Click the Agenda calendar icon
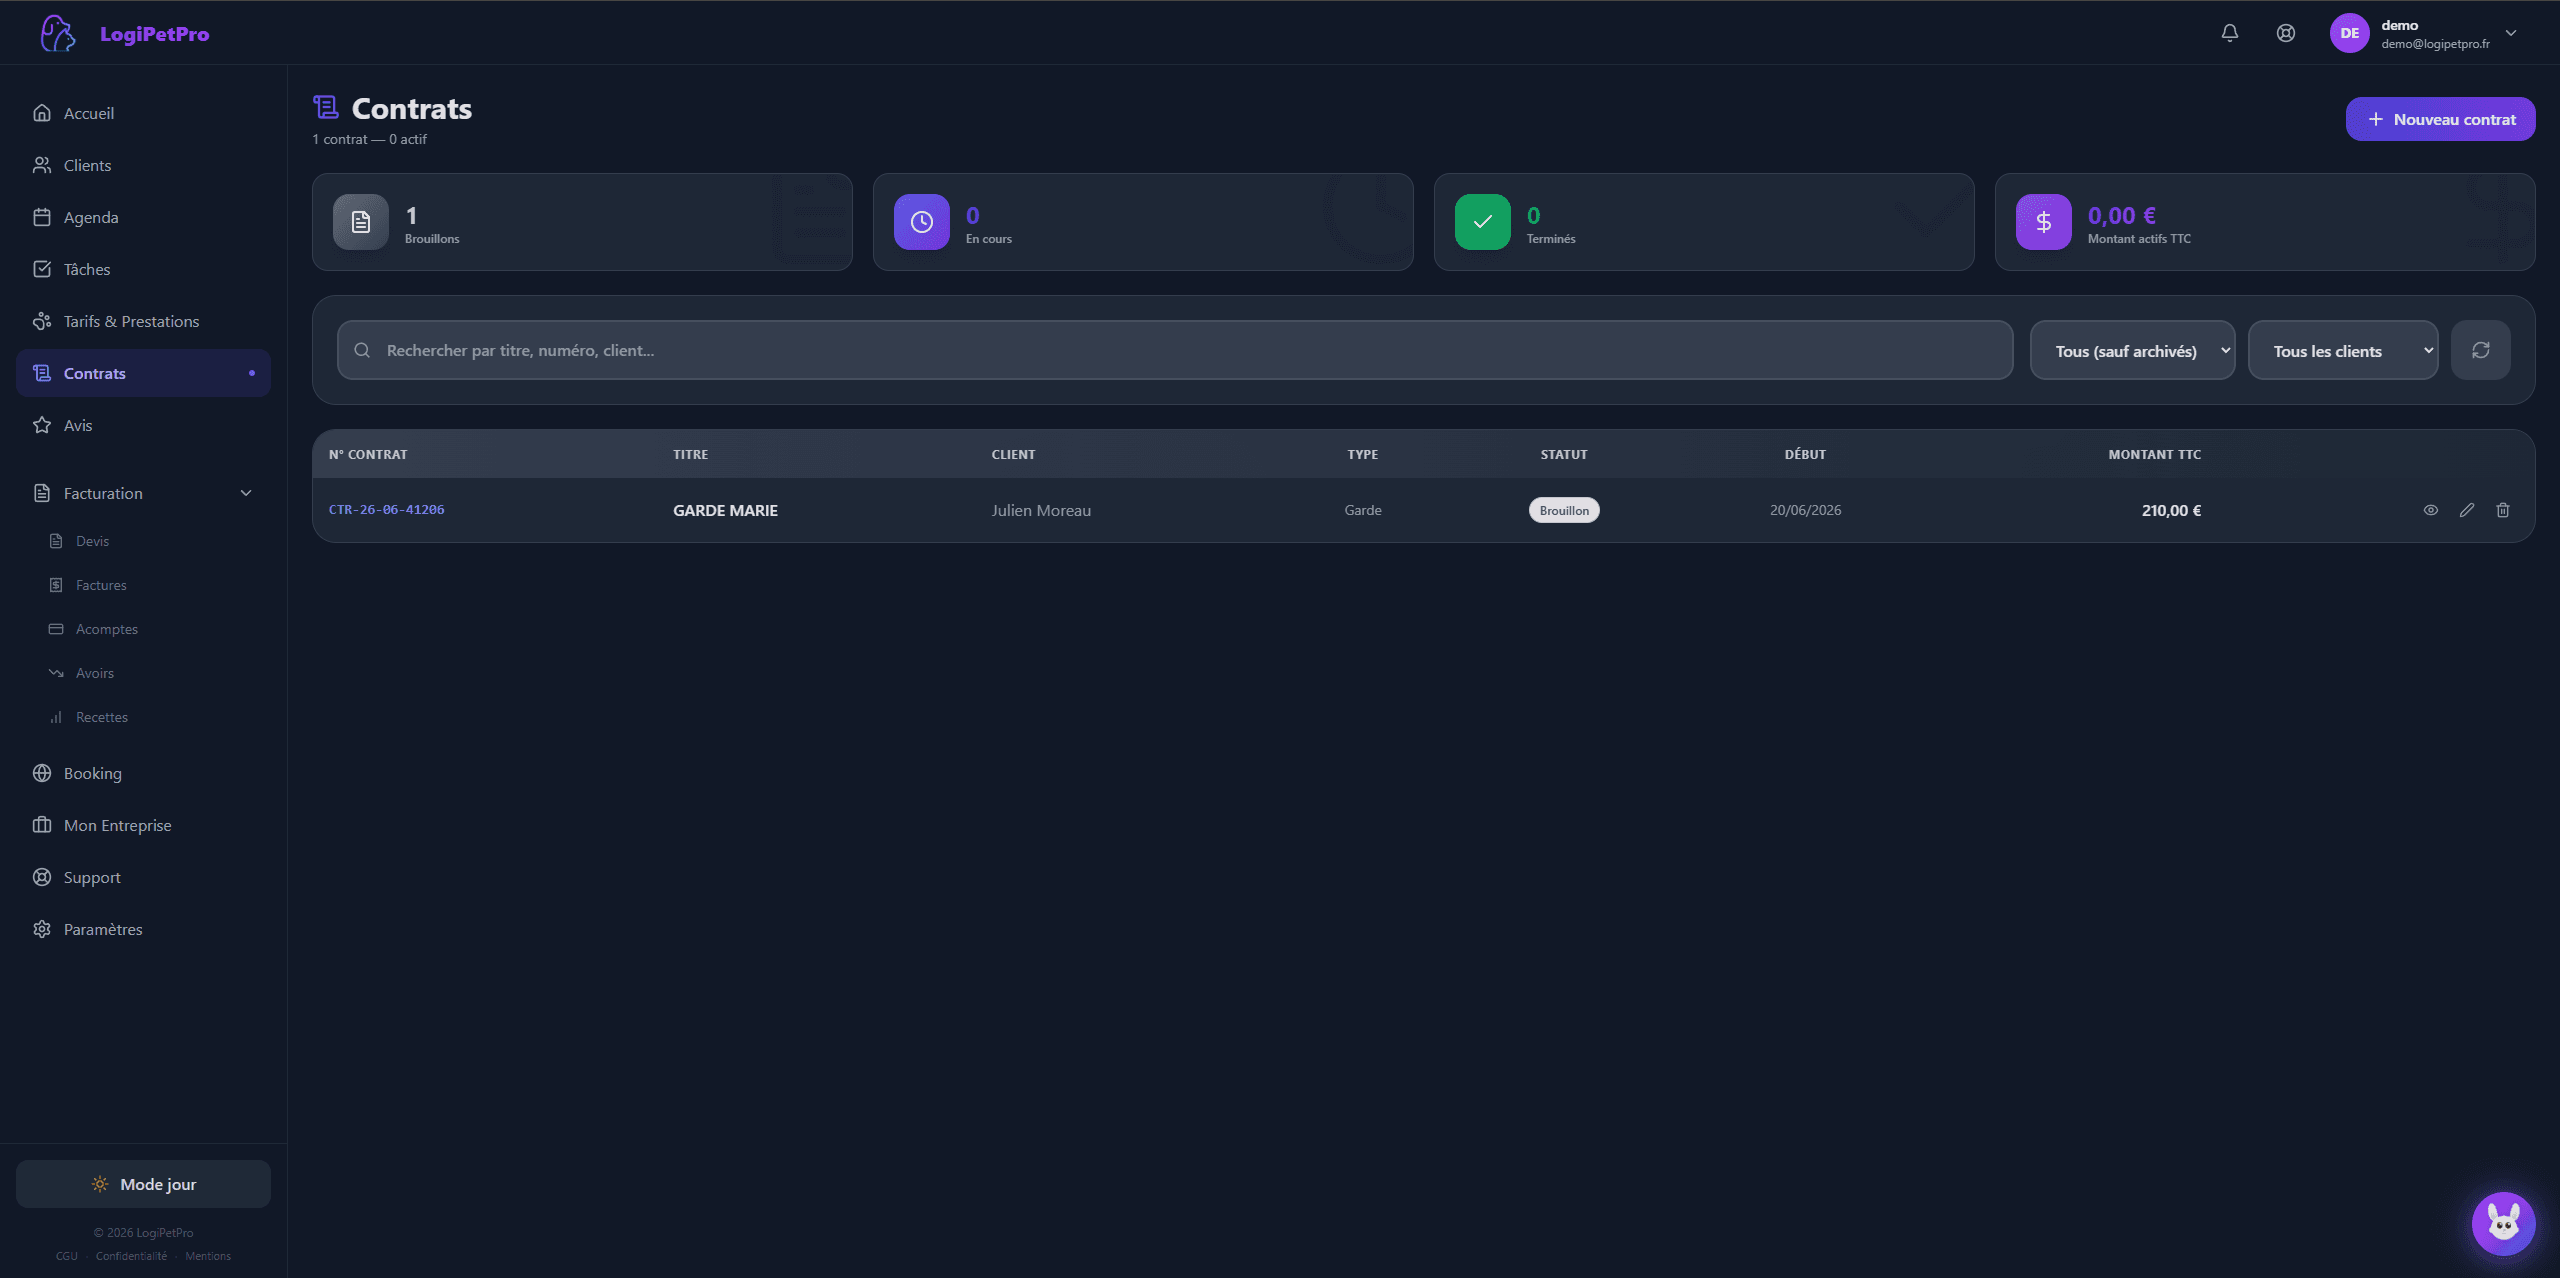 pyautogui.click(x=42, y=217)
